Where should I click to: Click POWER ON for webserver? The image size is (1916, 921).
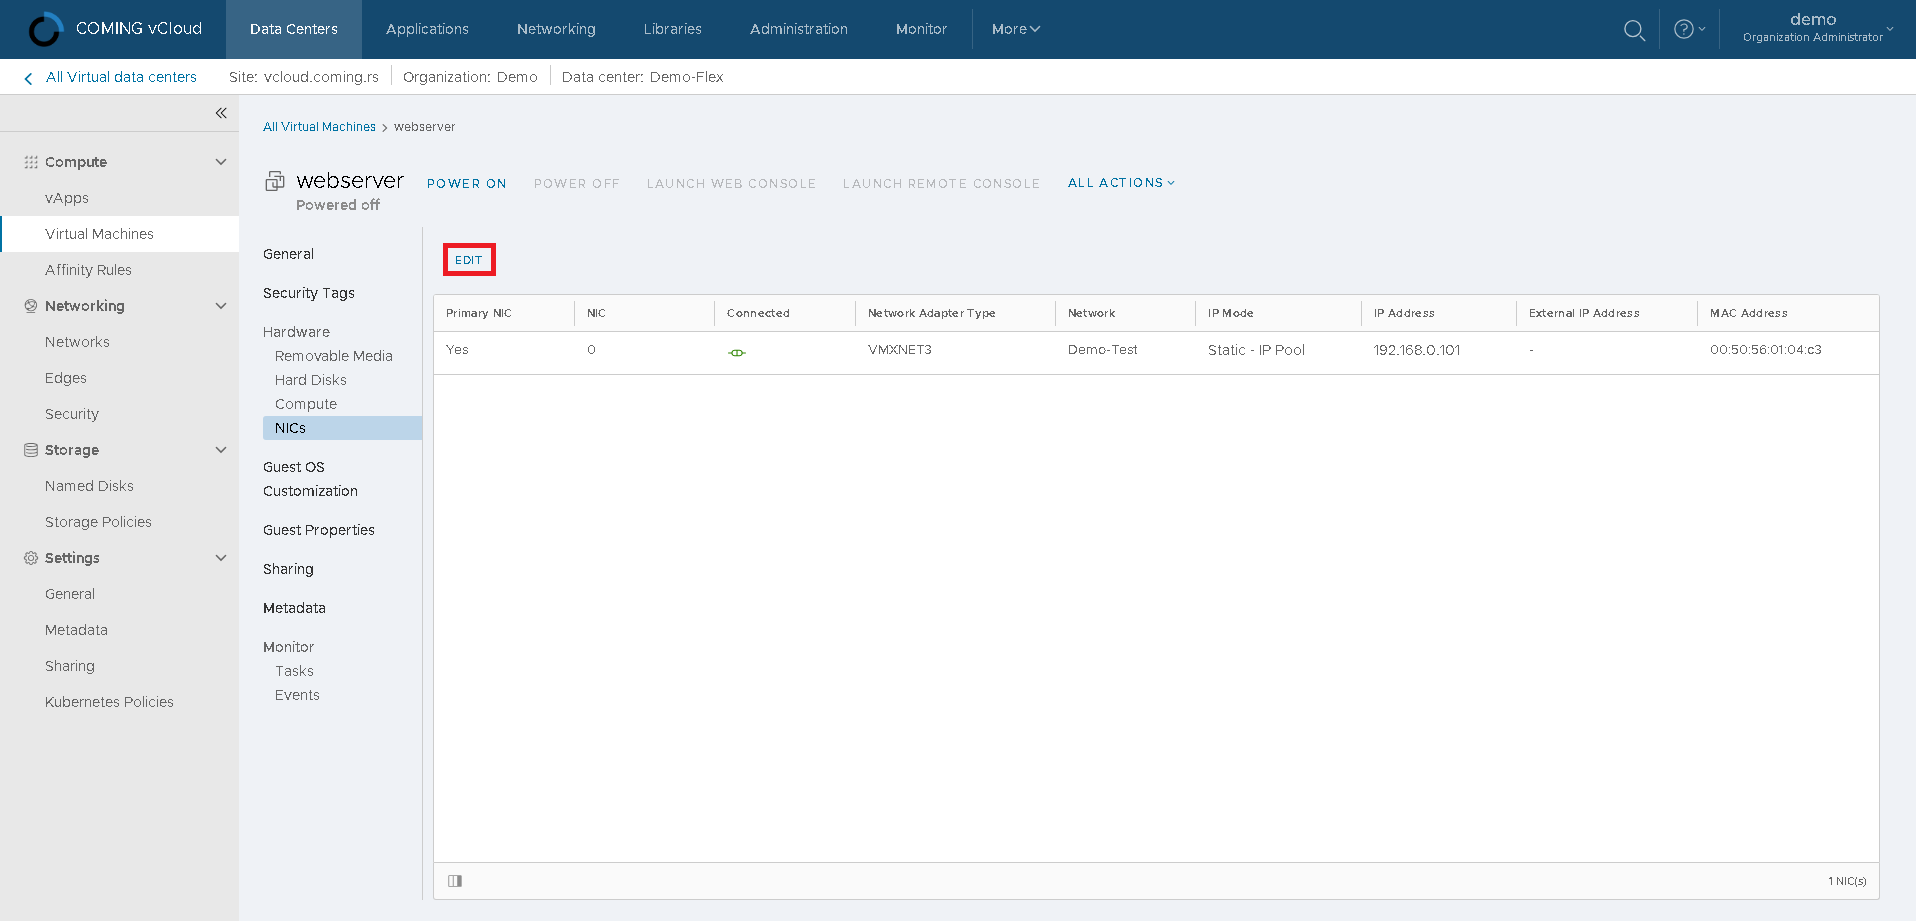[466, 184]
